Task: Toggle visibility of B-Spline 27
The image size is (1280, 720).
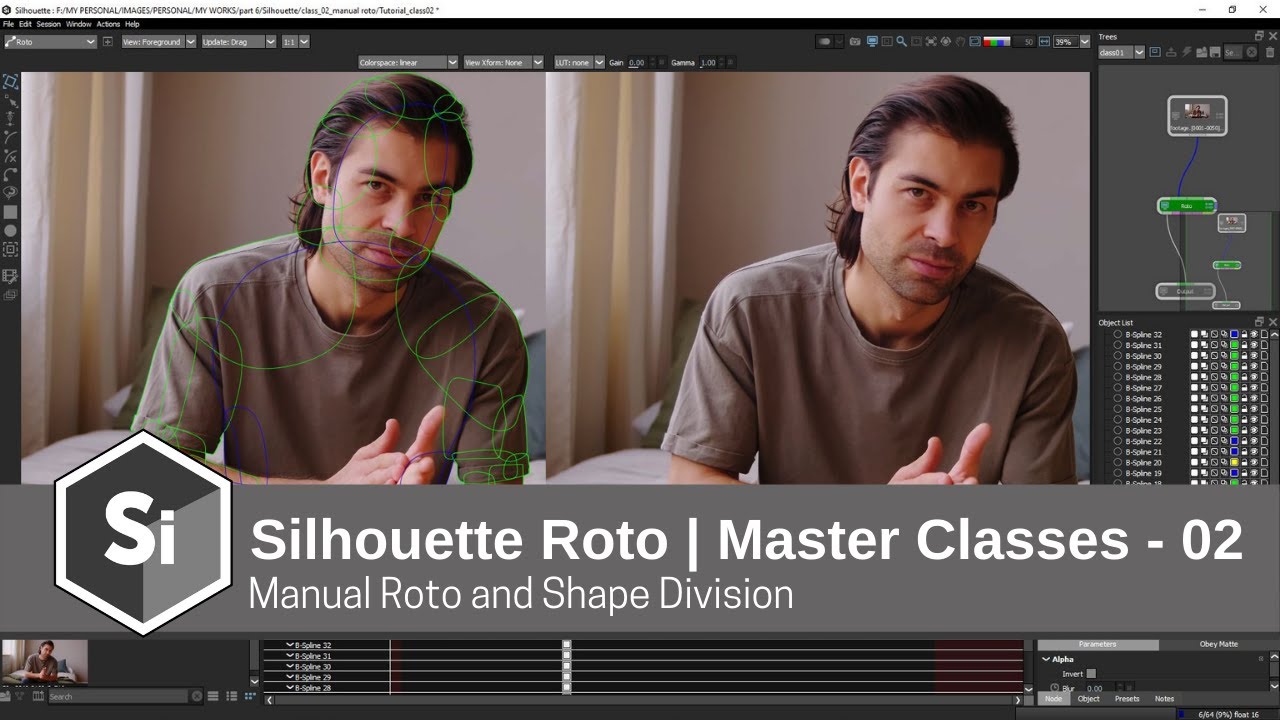Action: [x=1254, y=388]
